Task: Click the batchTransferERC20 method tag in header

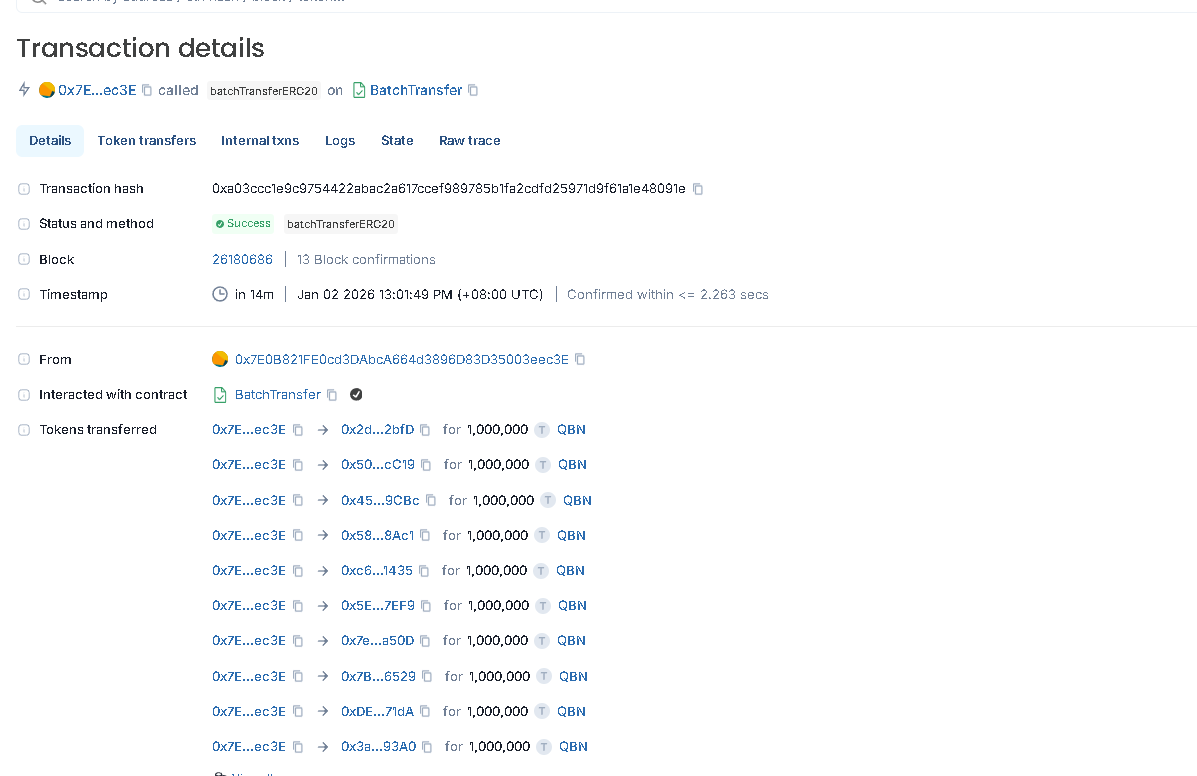Action: pos(263,91)
